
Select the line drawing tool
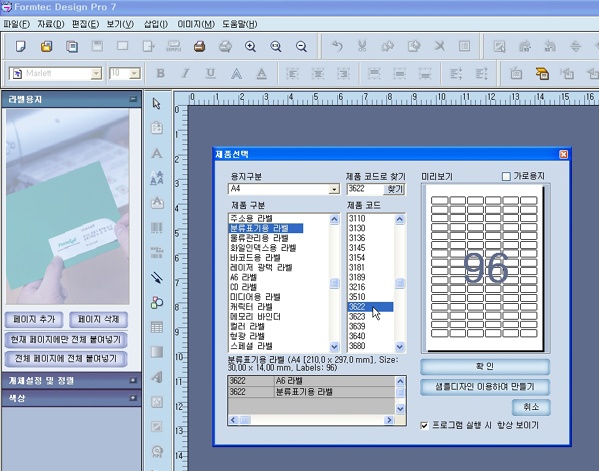pos(157,278)
